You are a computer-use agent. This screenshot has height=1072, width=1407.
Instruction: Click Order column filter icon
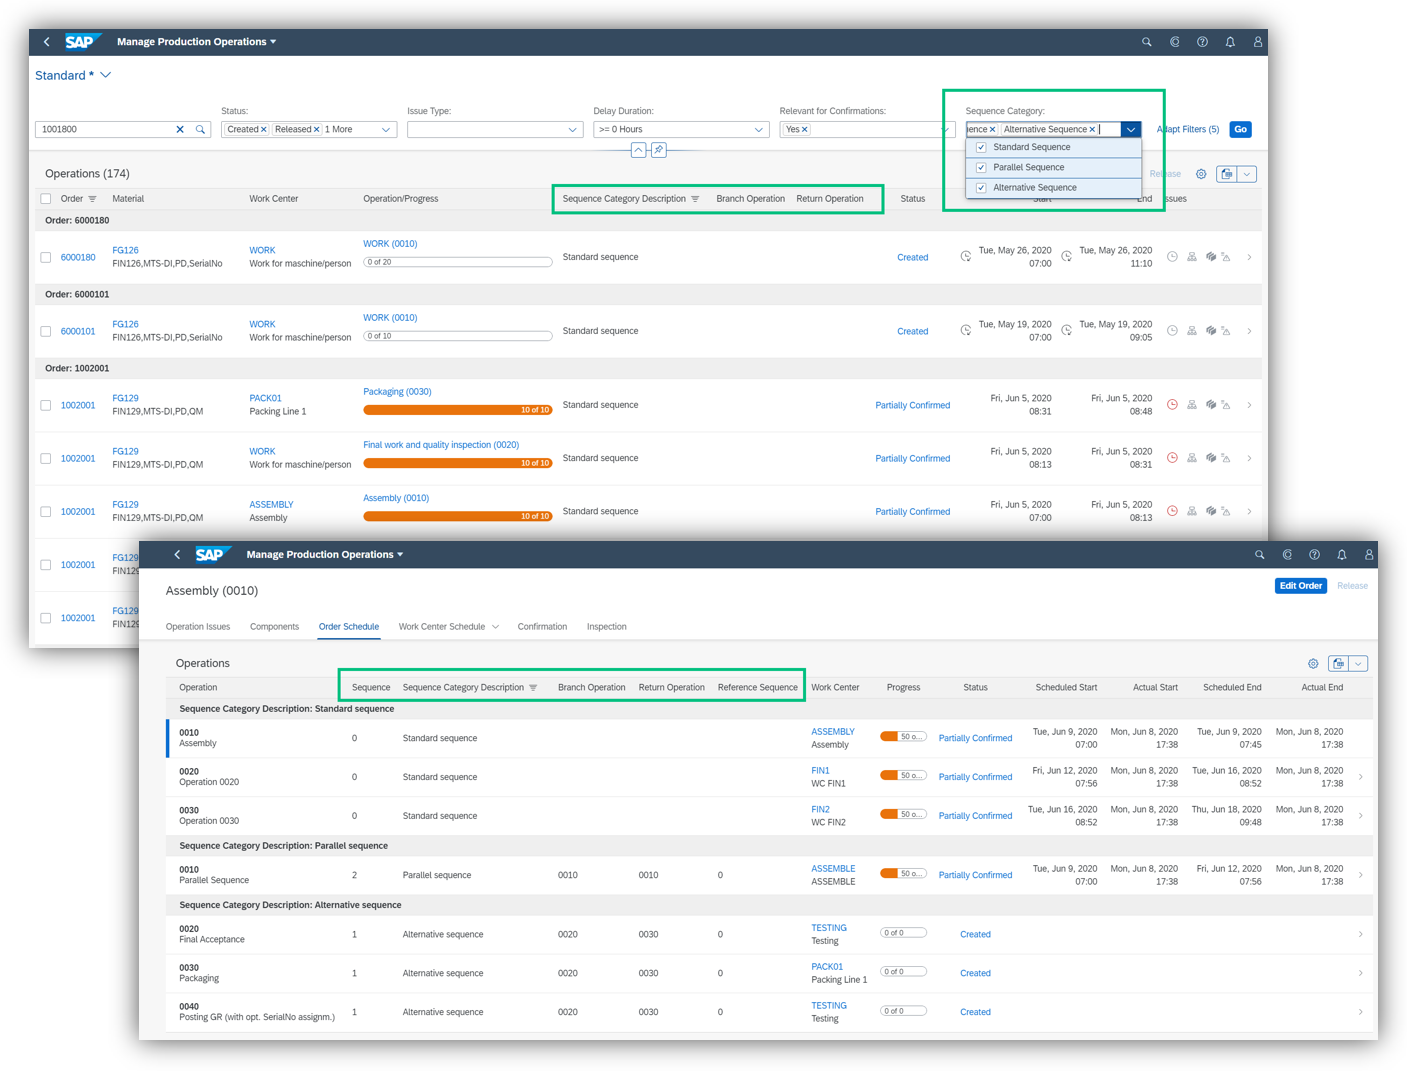[x=93, y=199]
